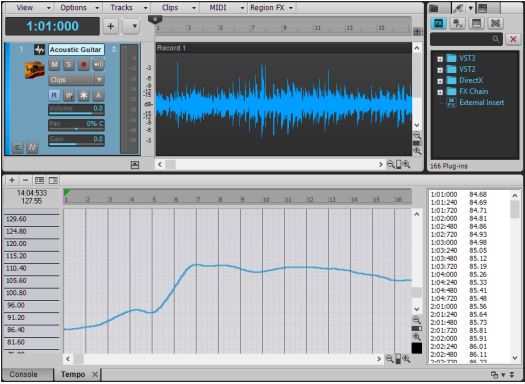Arm Acoustic Guitar track for recording
Viewport: 525px width, 384px height.
84,64
